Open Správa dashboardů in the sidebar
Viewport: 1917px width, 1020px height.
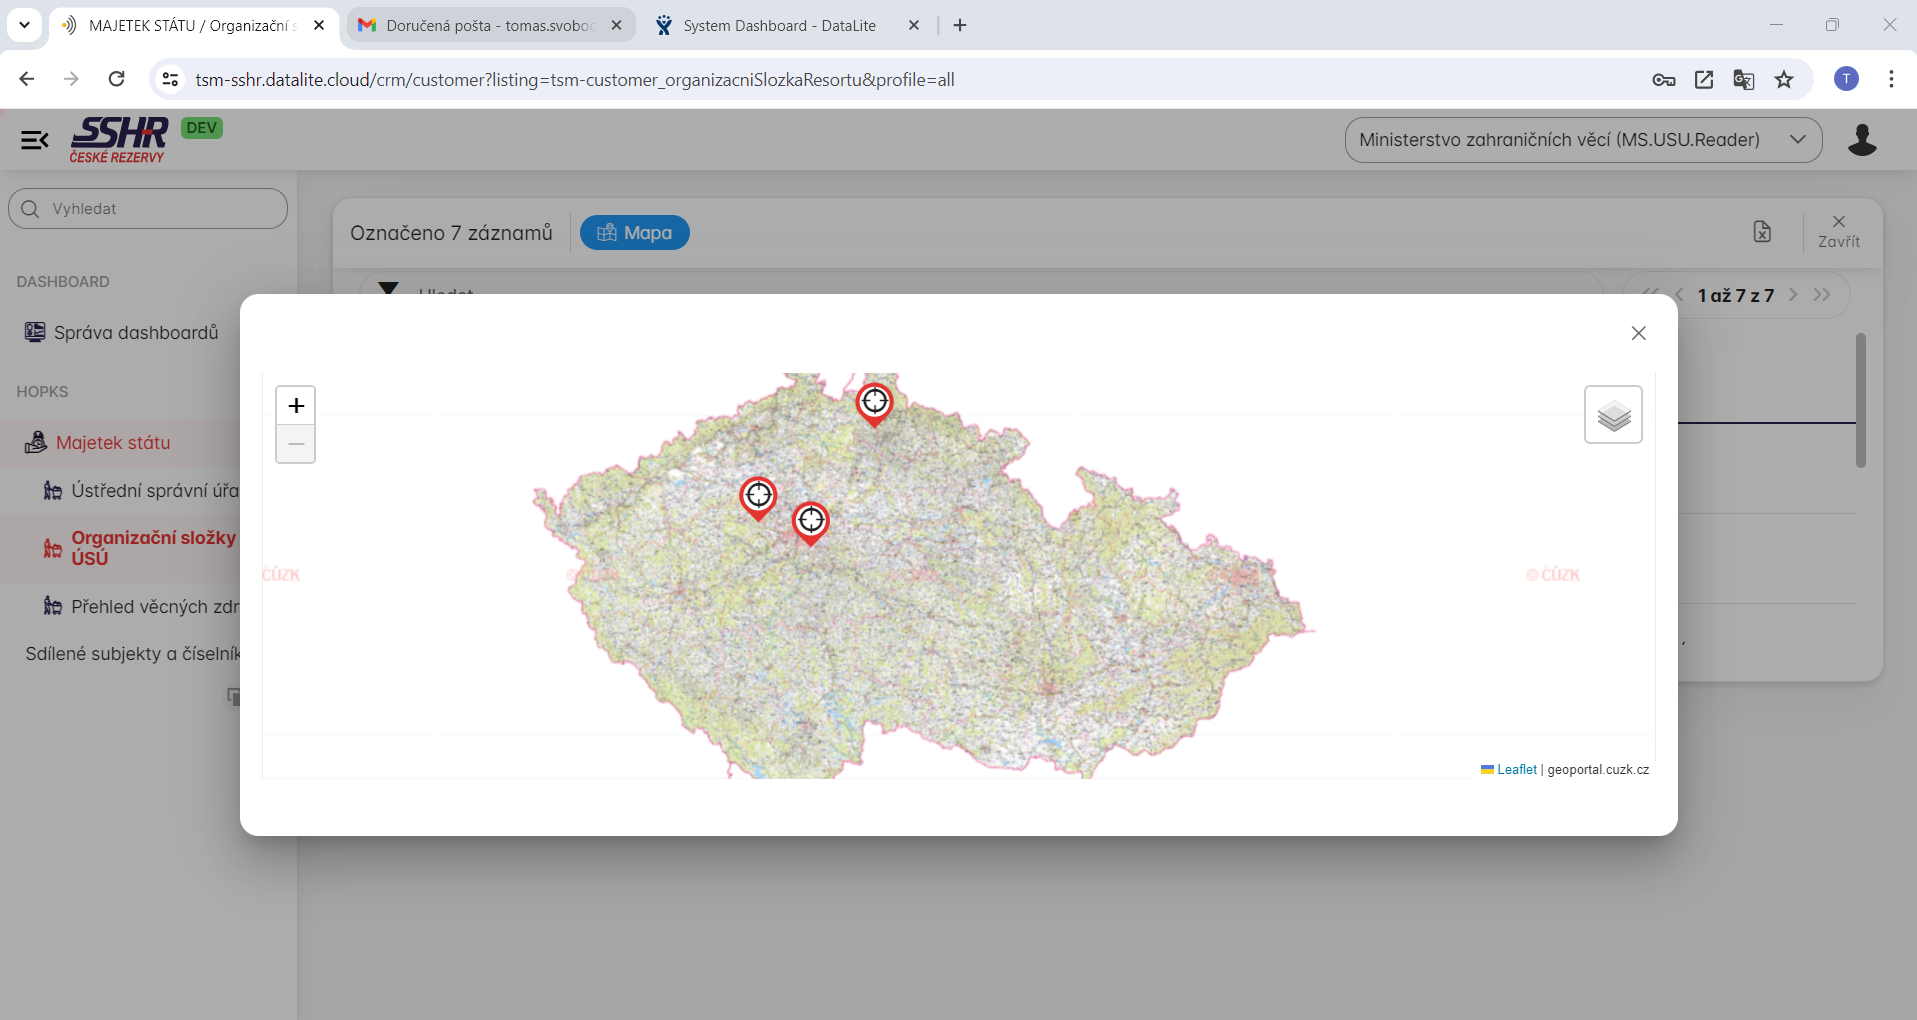[x=135, y=333]
